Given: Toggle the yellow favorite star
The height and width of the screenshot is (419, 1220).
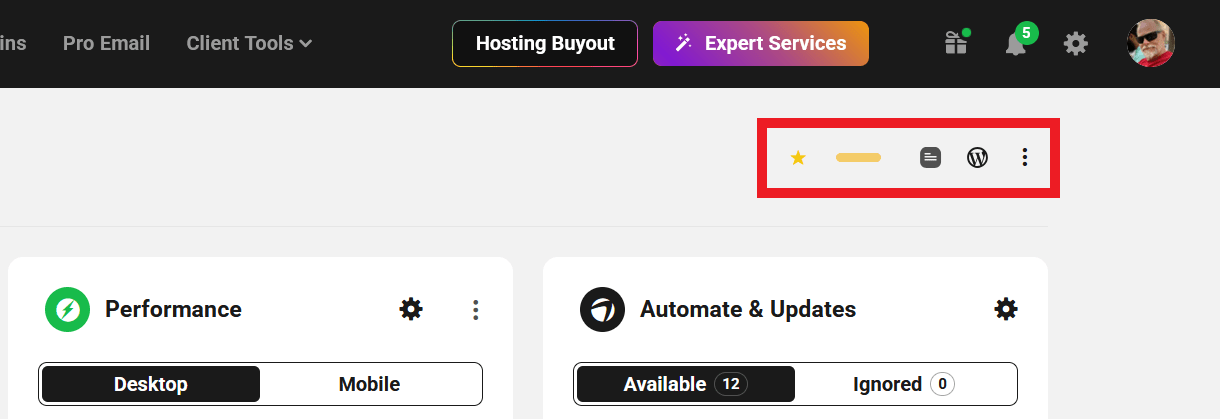Looking at the screenshot, I should pyautogui.click(x=798, y=157).
